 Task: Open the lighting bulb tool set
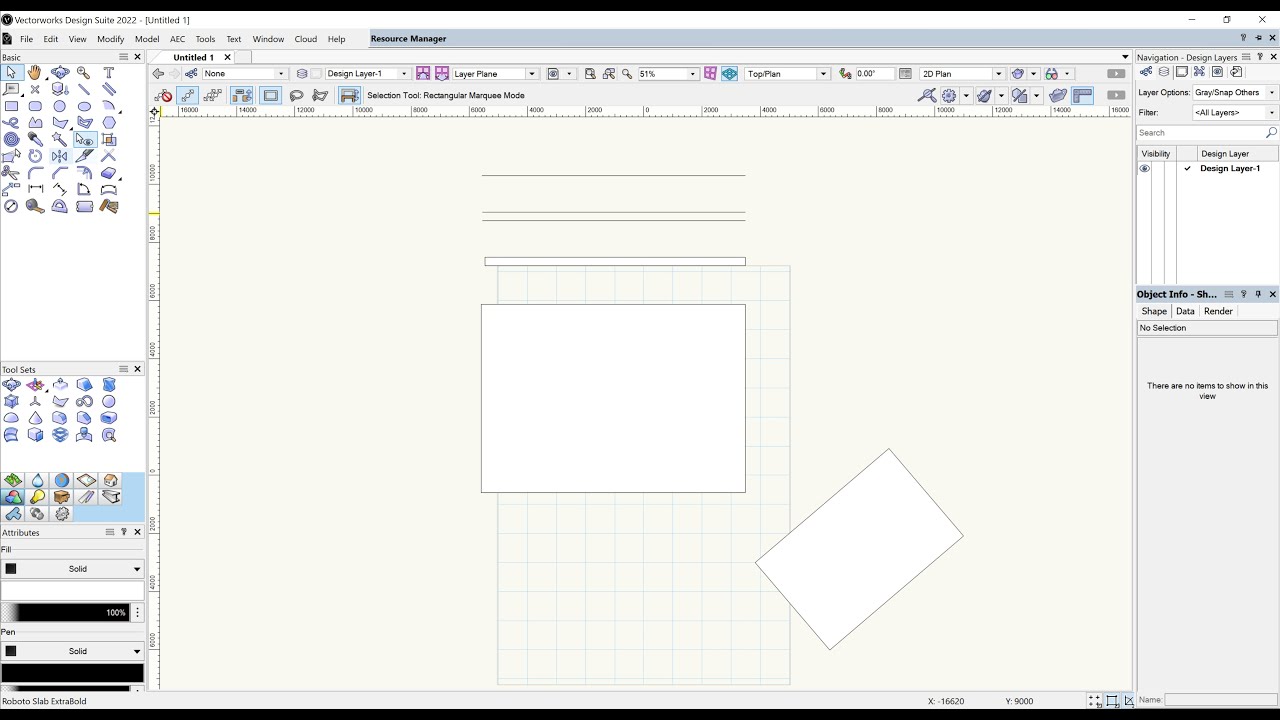37,497
